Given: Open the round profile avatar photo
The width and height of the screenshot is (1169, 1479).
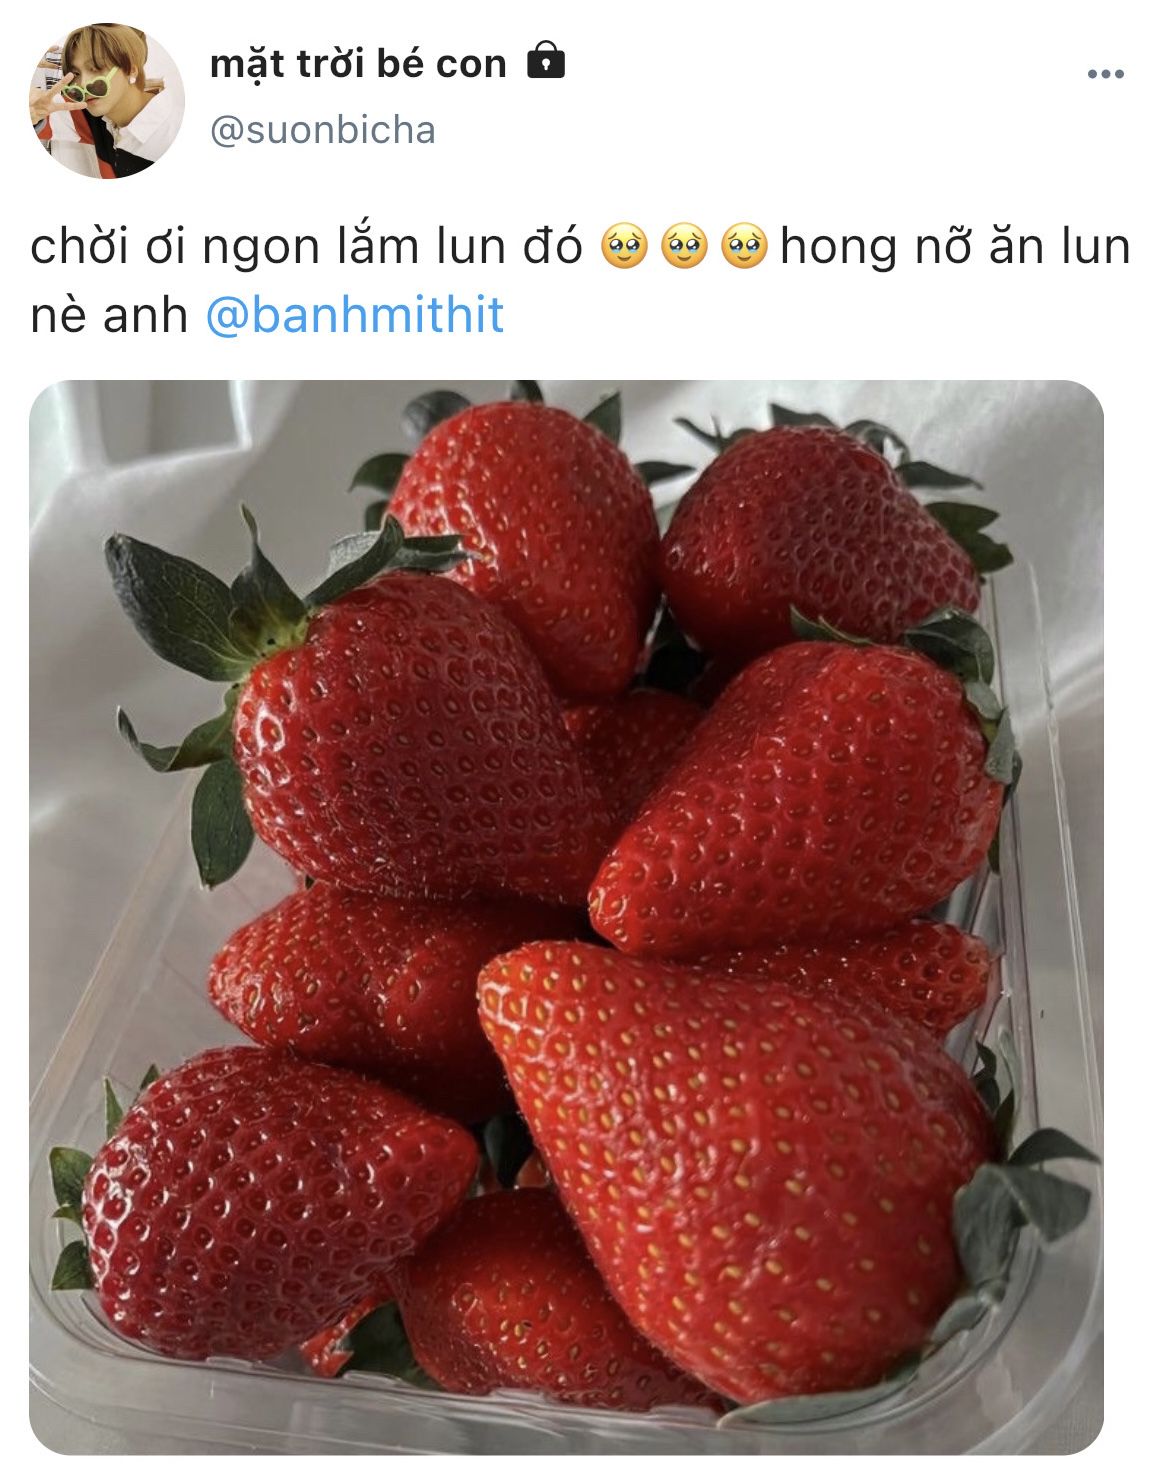Looking at the screenshot, I should [x=107, y=101].
